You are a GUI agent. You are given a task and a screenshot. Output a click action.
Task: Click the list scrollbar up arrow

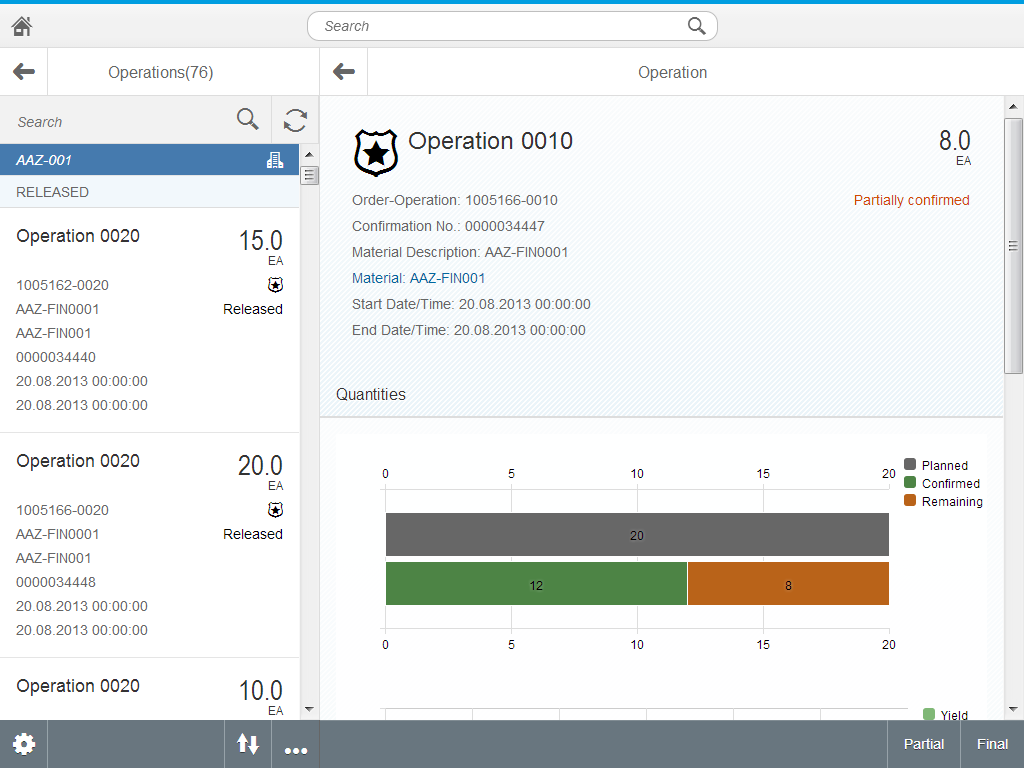point(309,155)
